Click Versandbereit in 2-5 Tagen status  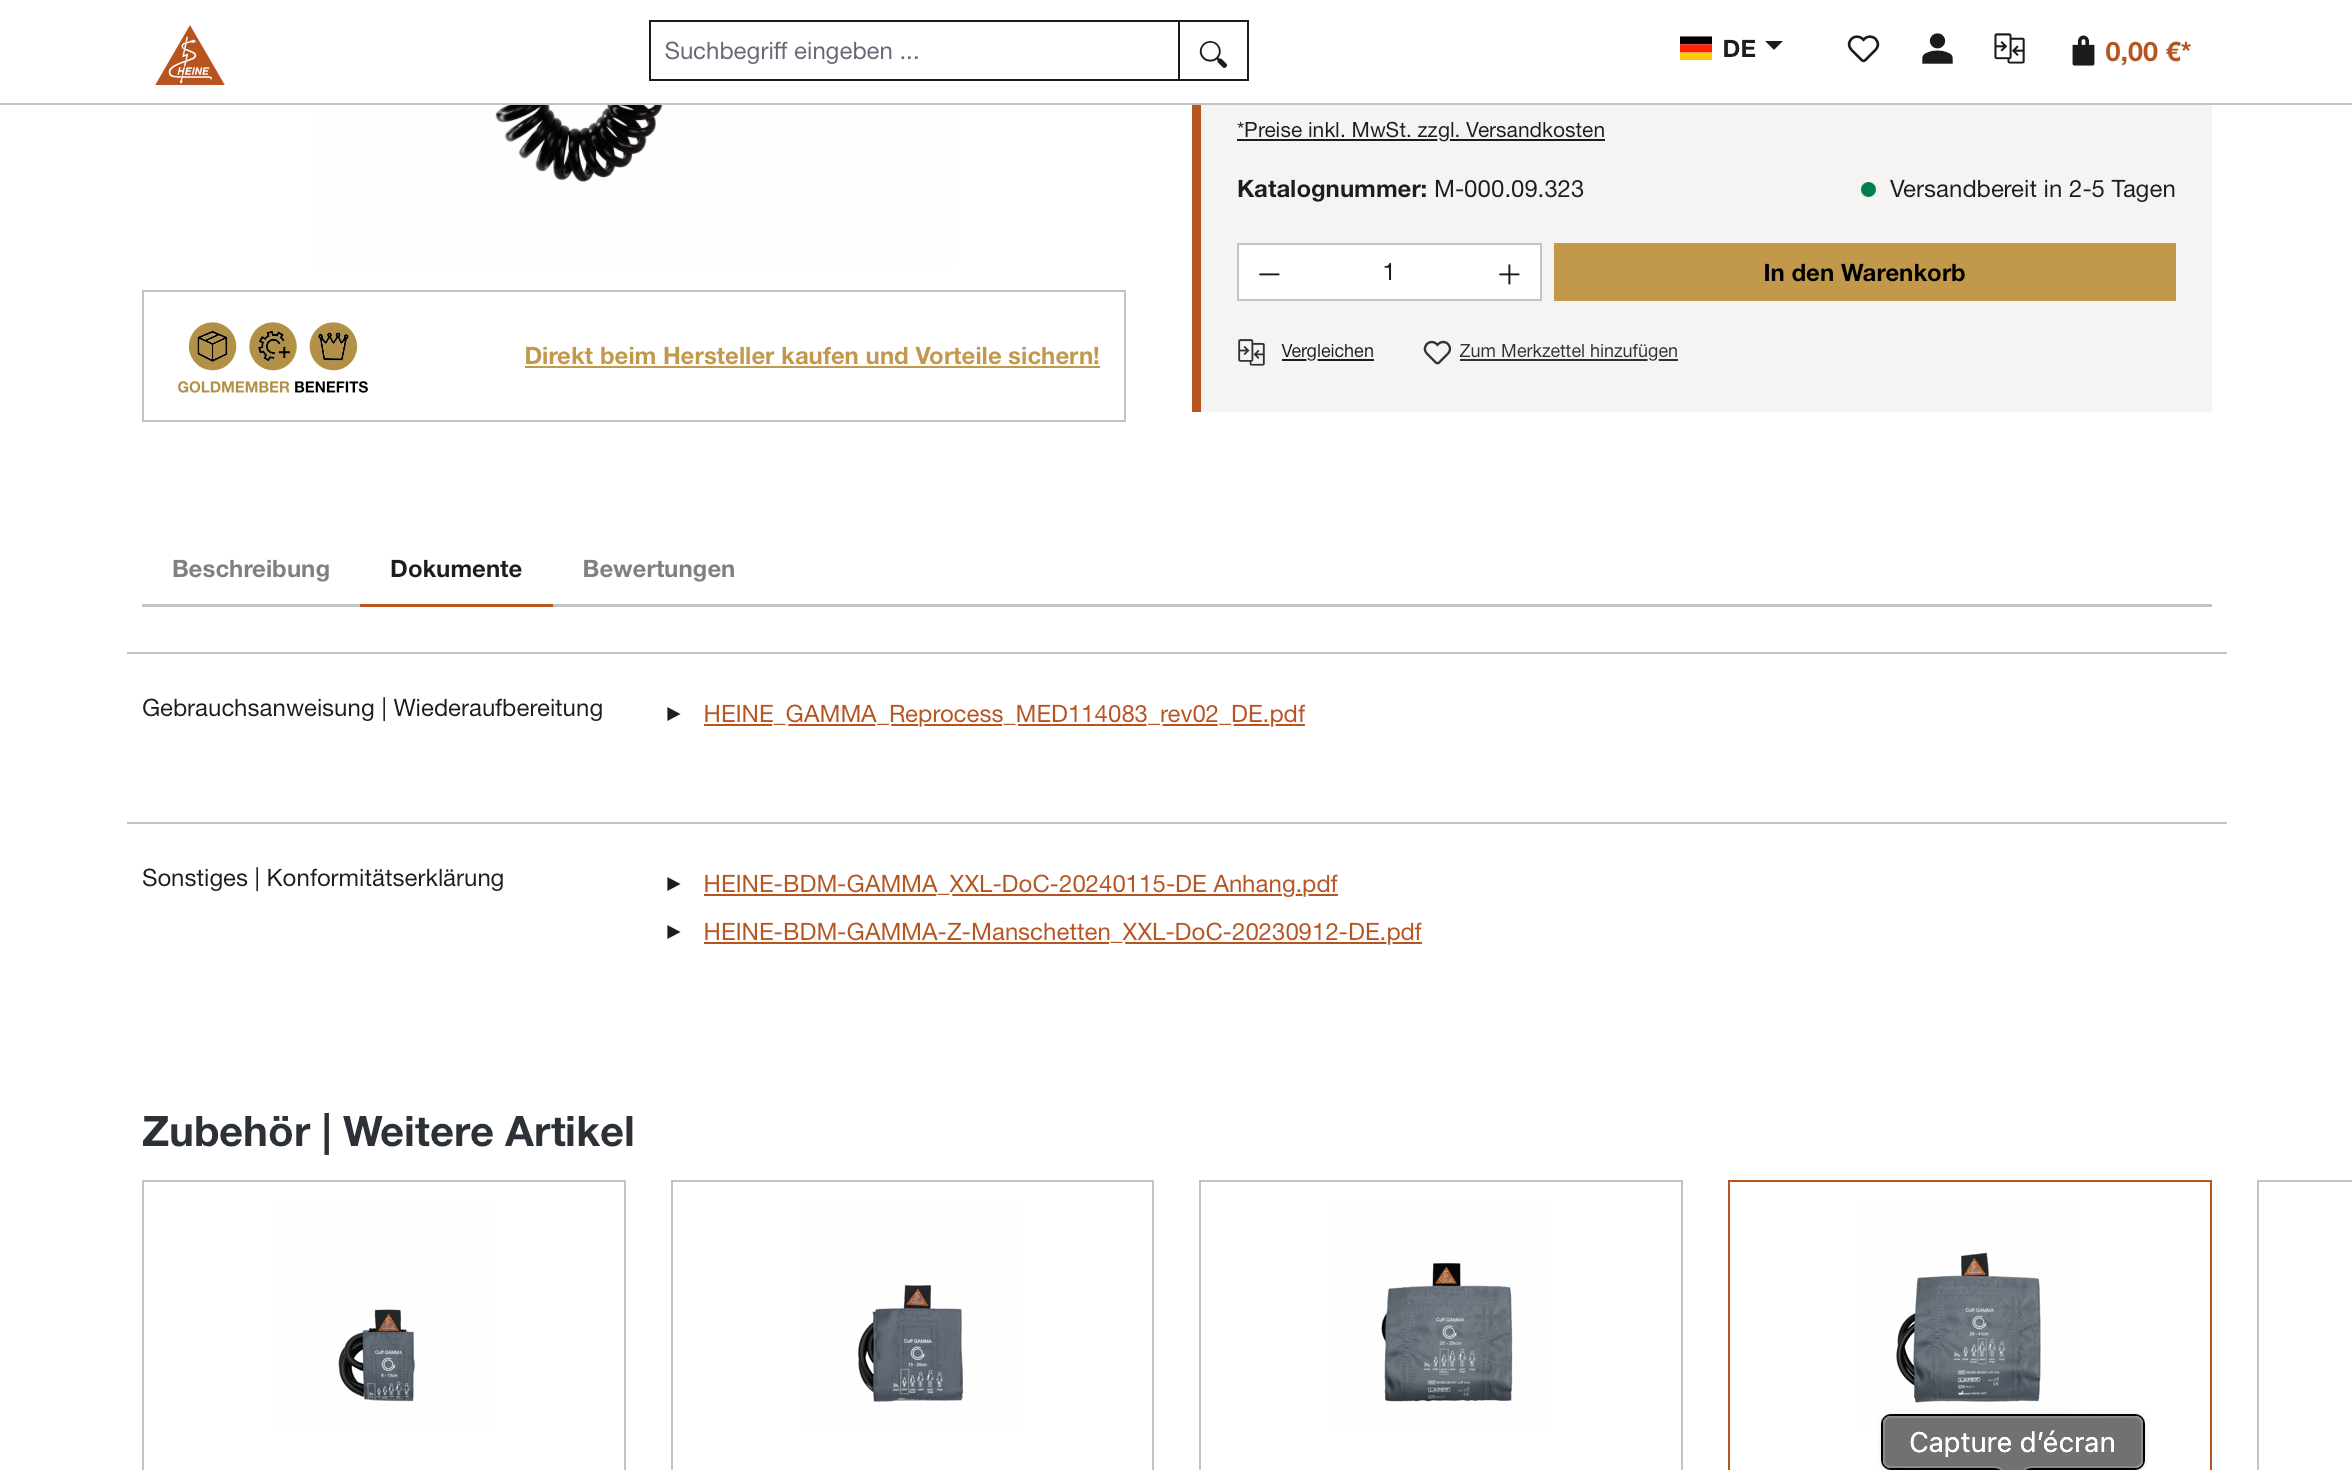tap(2018, 189)
